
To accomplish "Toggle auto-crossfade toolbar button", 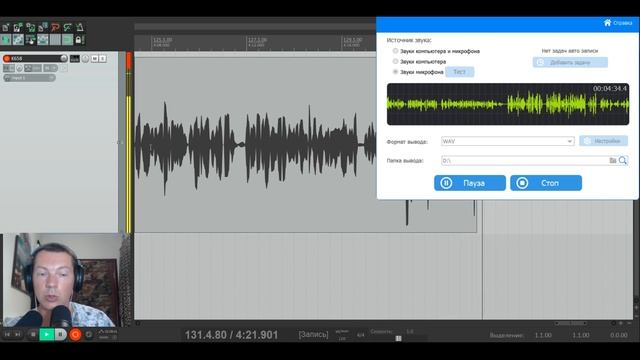I will point(6,40).
